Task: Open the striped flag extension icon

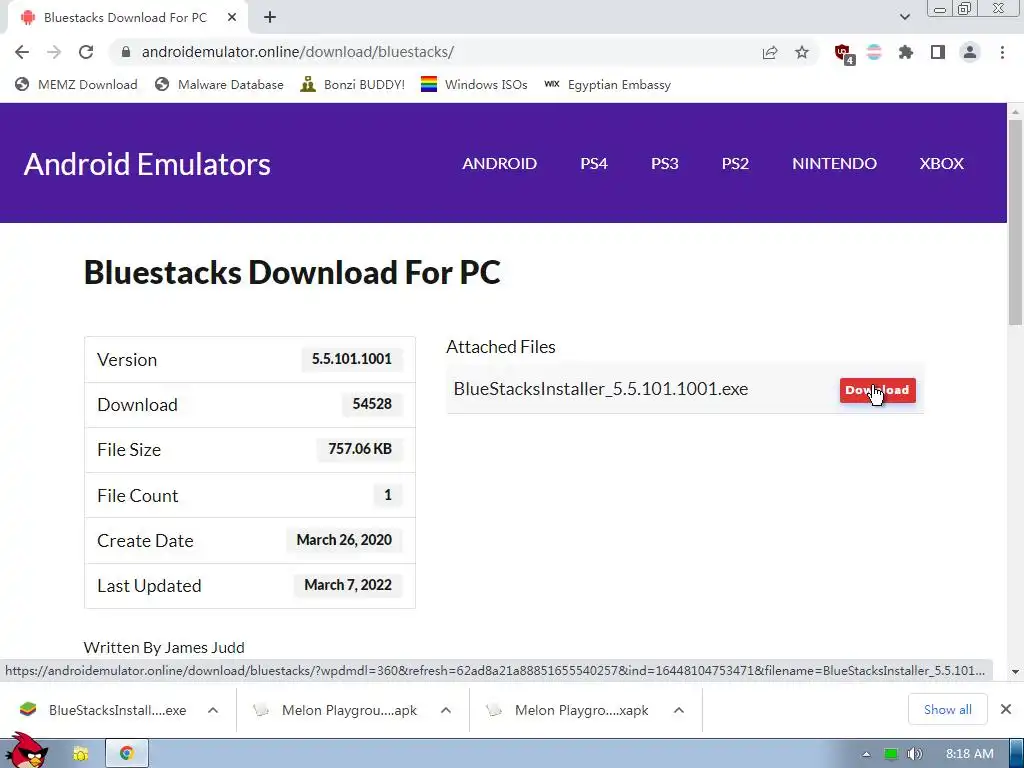Action: (874, 52)
